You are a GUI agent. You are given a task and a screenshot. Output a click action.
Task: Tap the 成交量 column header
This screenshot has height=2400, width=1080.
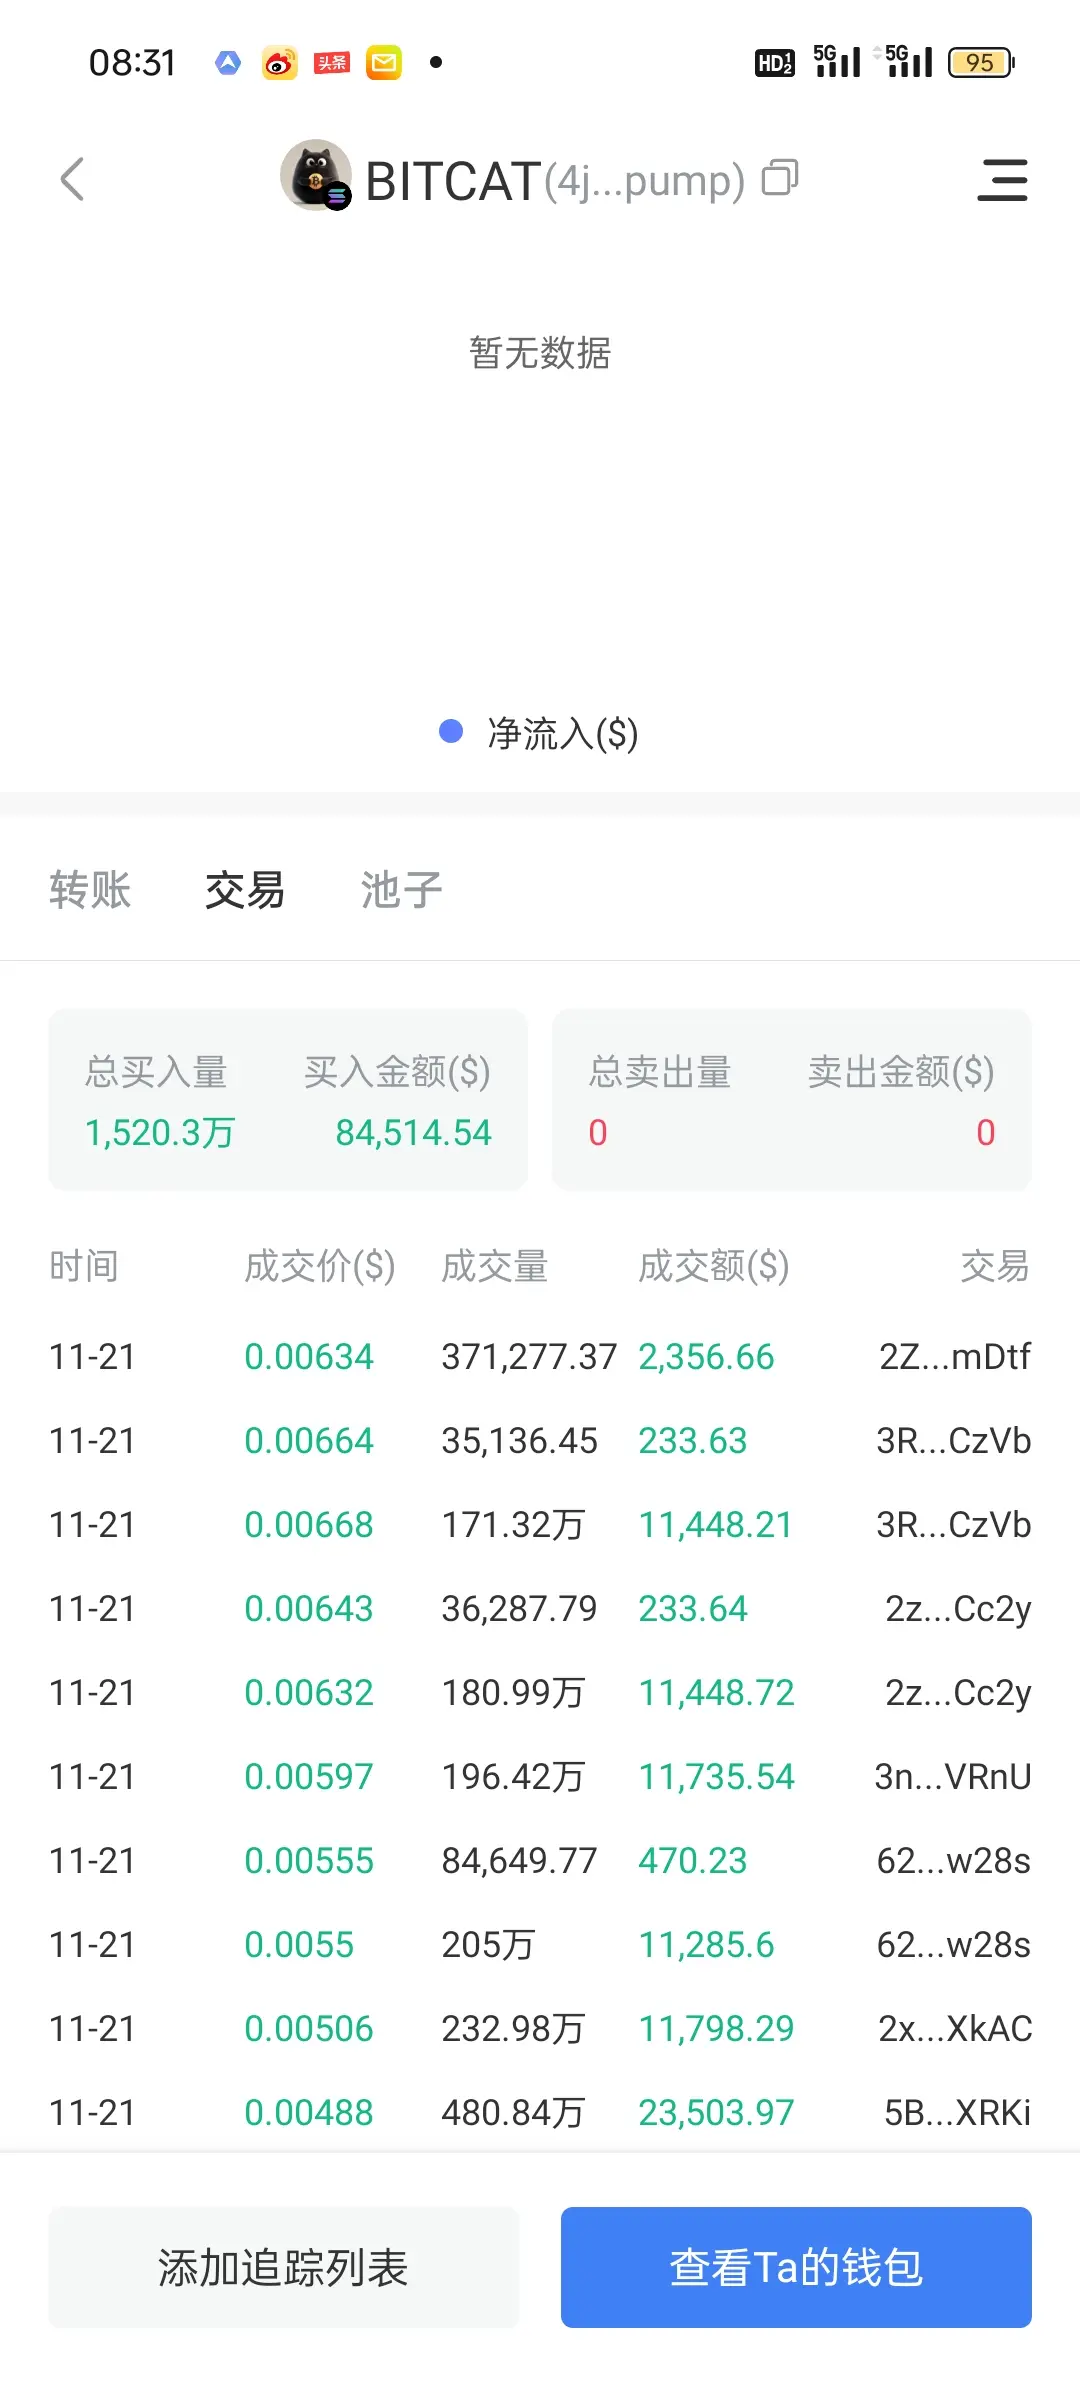coord(495,1267)
